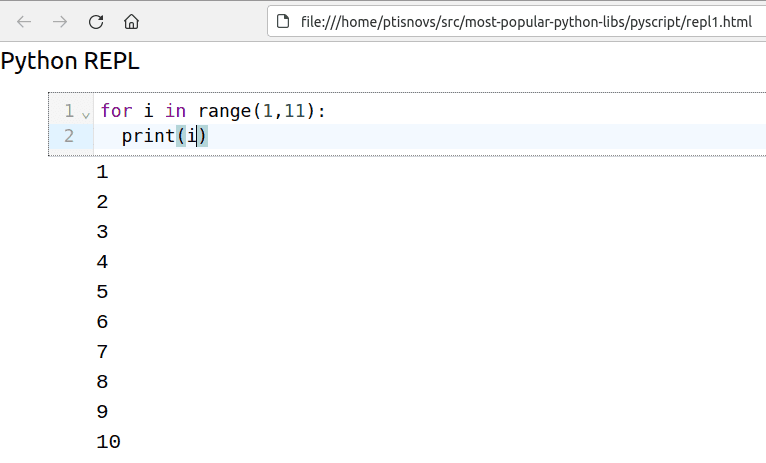Viewport: 766px width, 463px height.
Task: Click the 'range' function name in code
Action: [x=224, y=111]
